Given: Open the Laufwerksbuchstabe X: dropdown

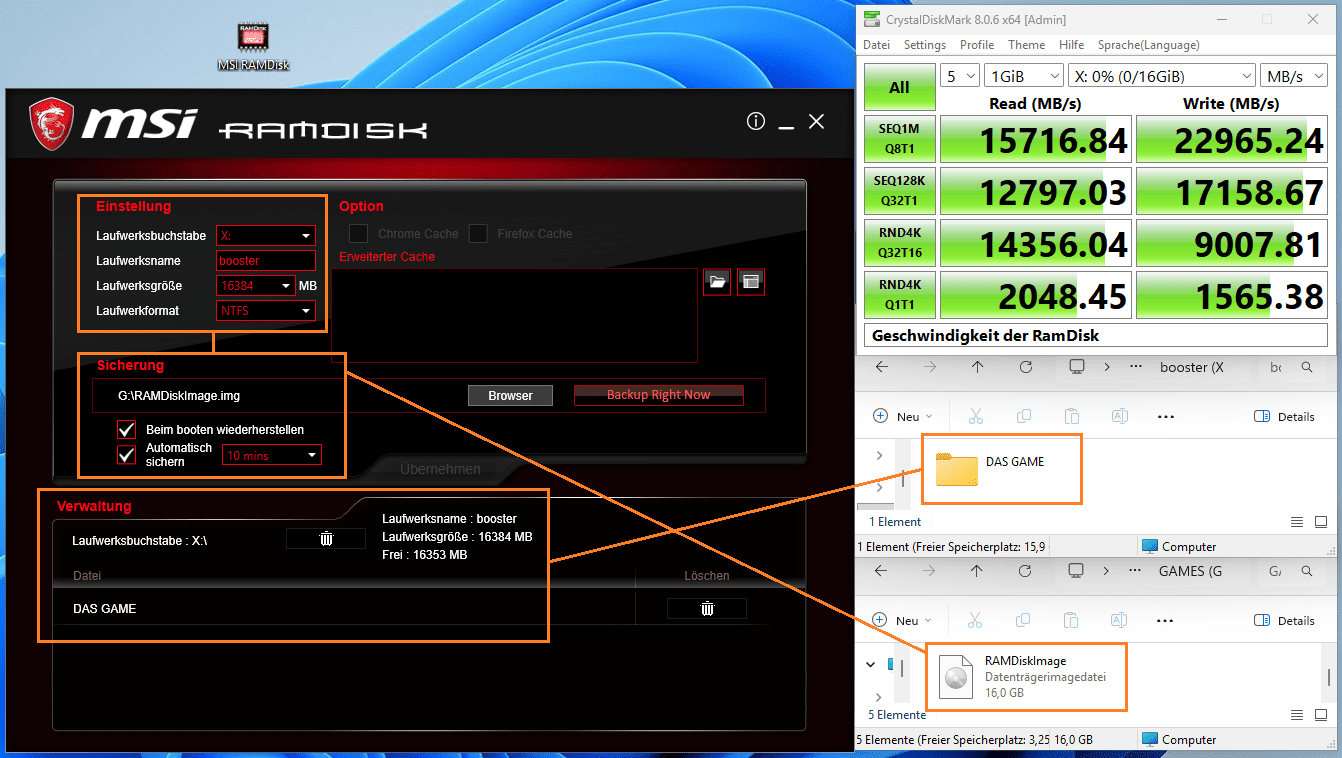Looking at the screenshot, I should coord(266,236).
